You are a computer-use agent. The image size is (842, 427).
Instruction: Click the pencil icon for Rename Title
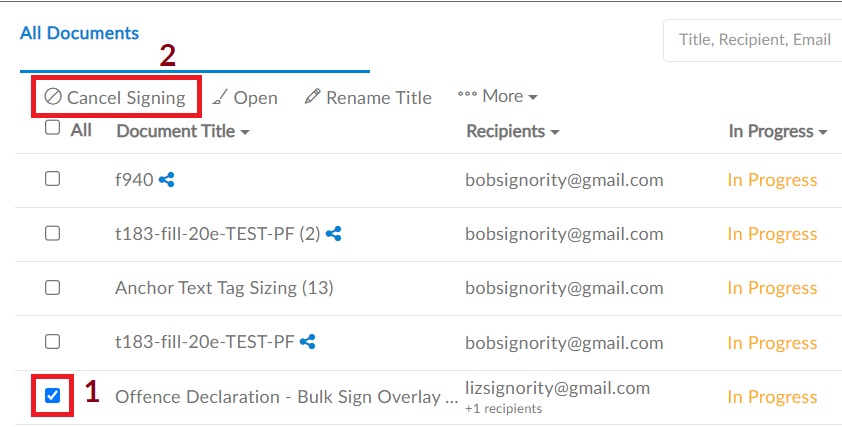click(313, 96)
